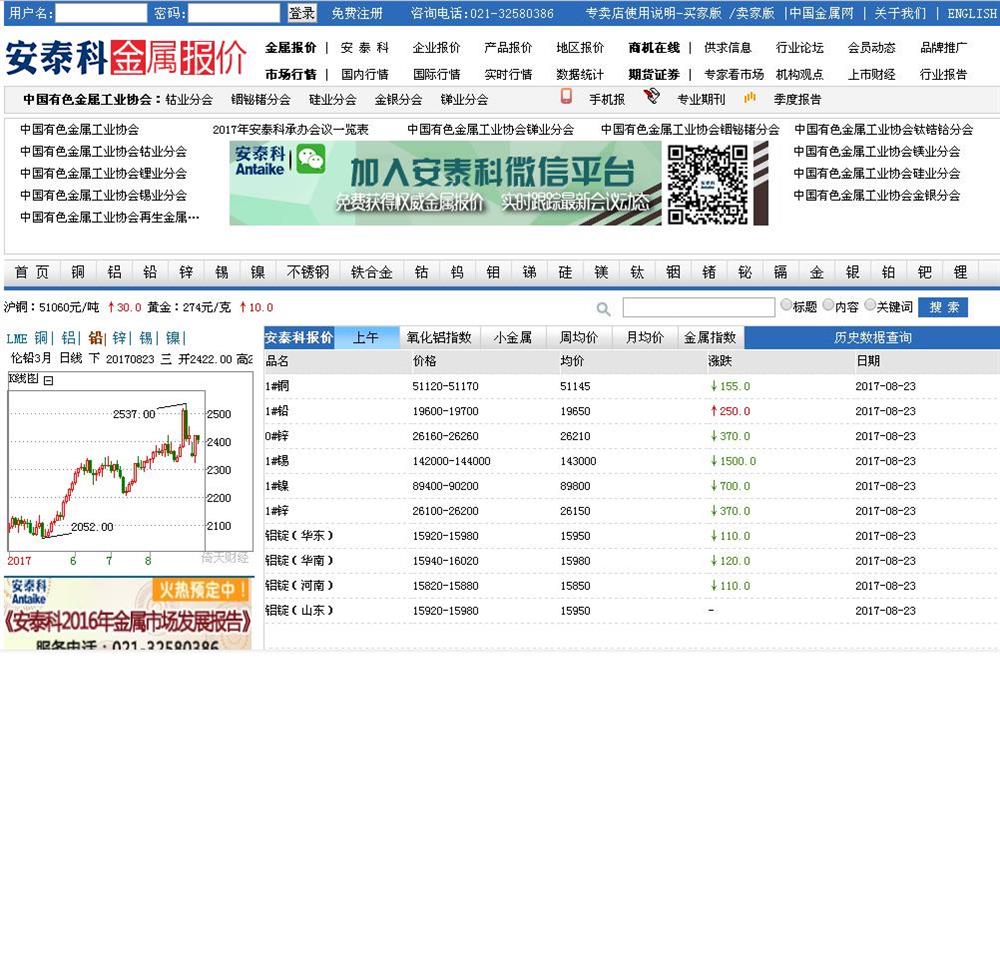The image size is (1000, 967).
Task: Open the 免费注册 link
Action: [x=357, y=13]
